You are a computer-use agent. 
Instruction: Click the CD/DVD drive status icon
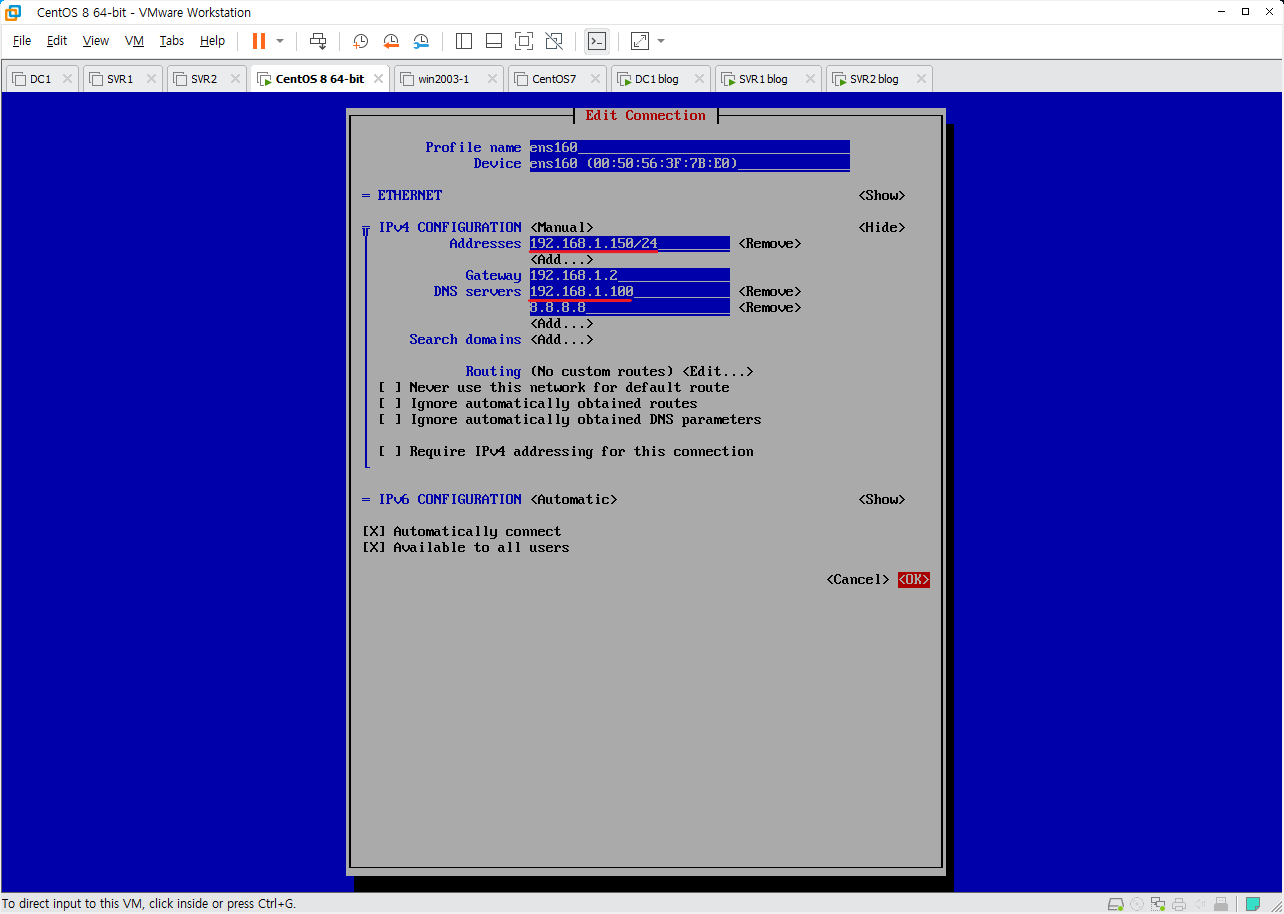click(1137, 904)
